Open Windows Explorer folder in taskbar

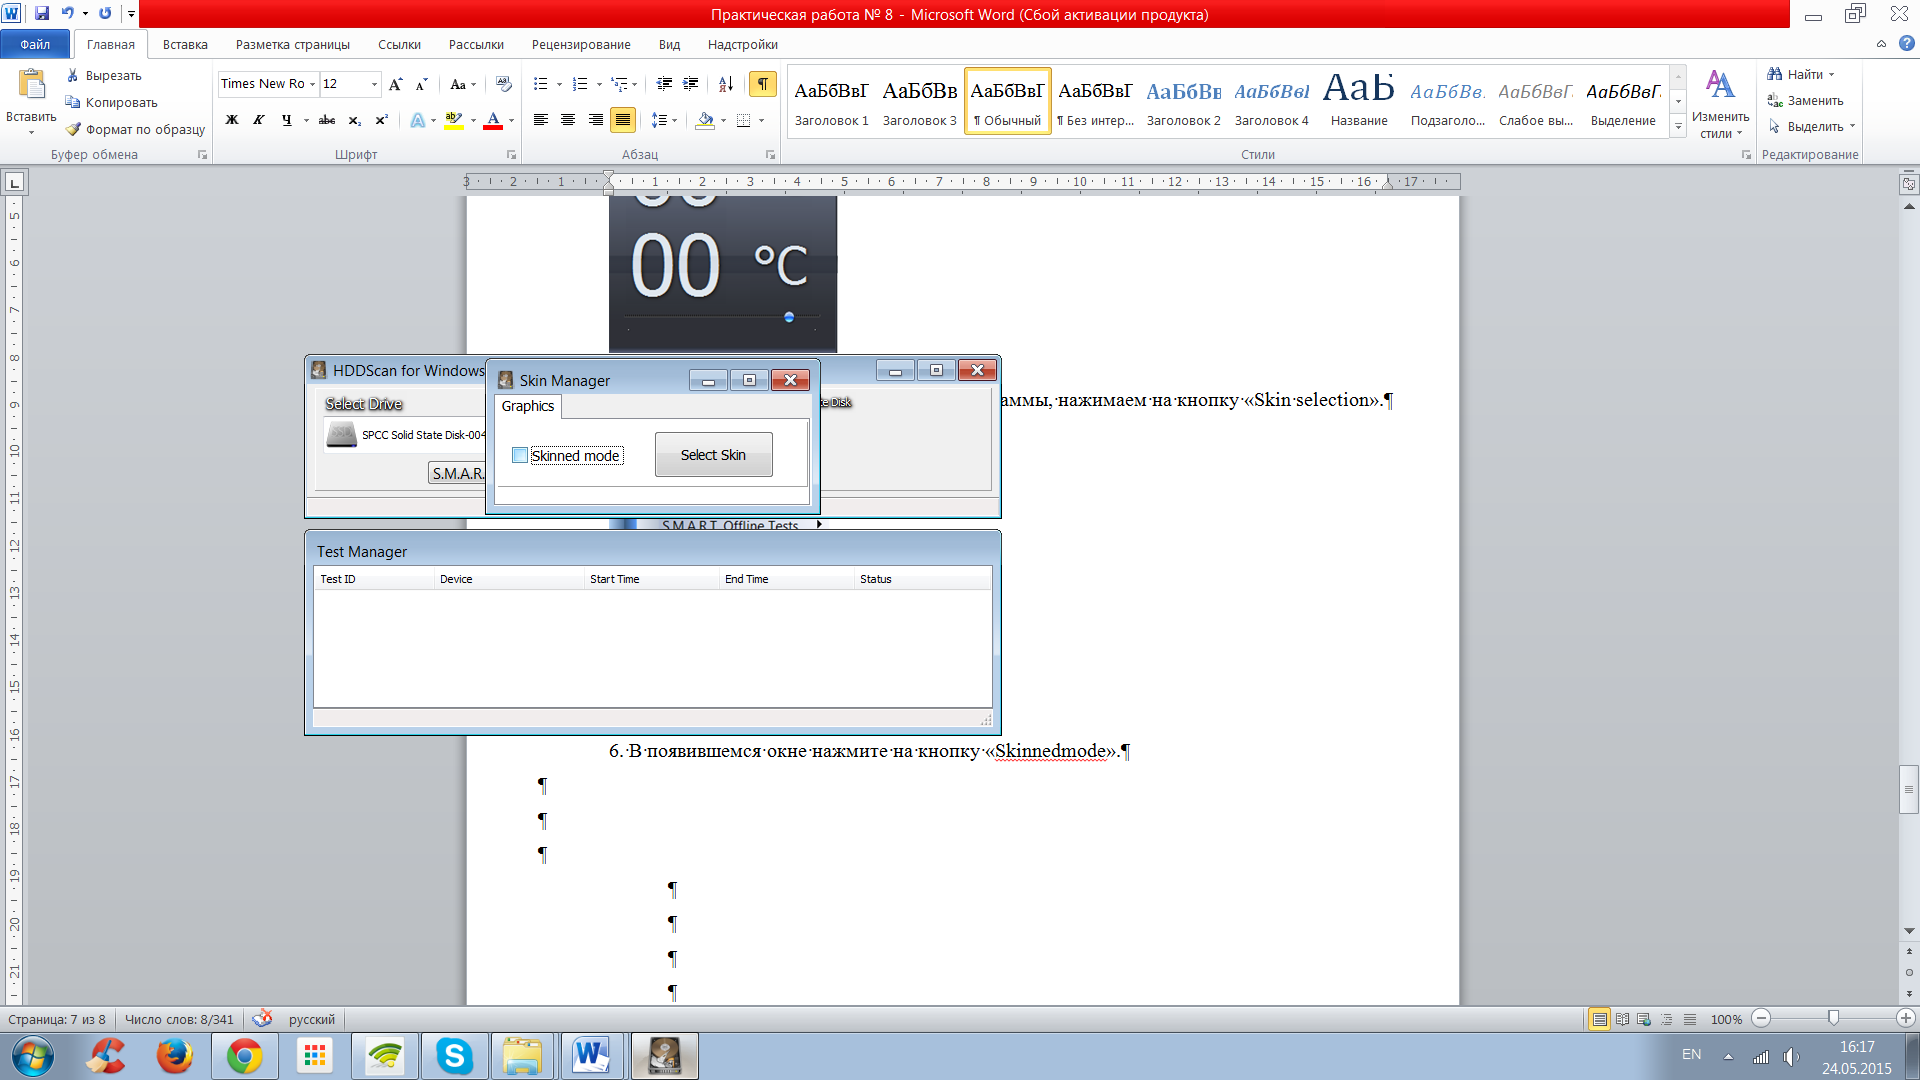click(522, 1056)
